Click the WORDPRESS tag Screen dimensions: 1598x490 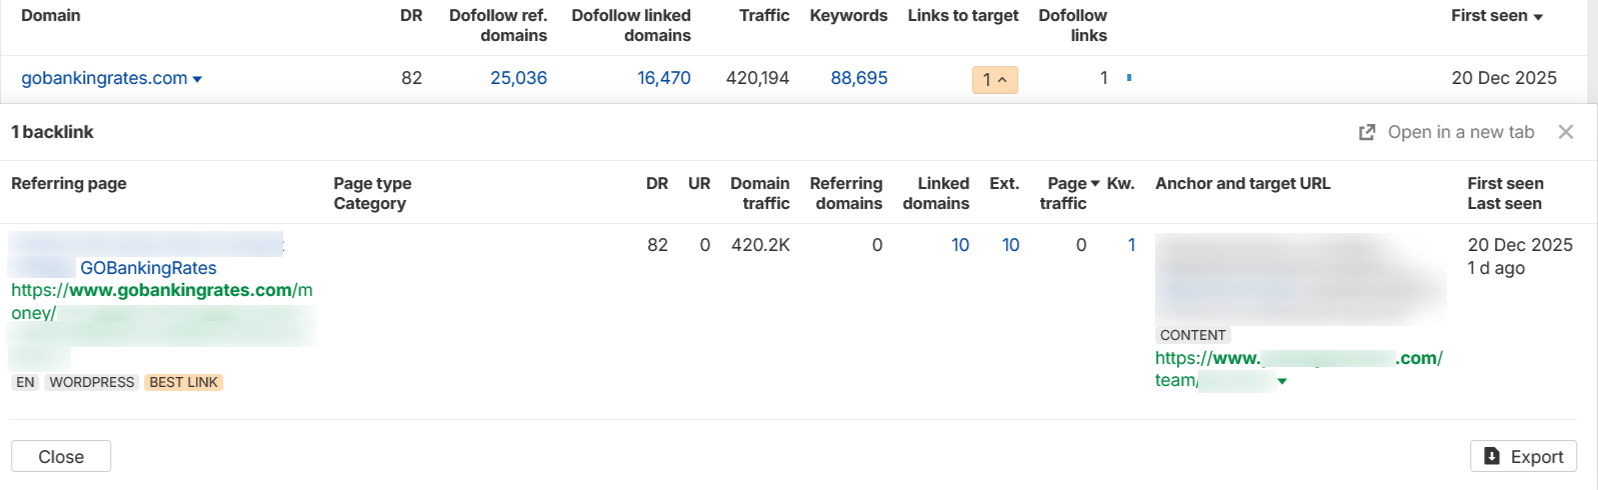click(92, 382)
